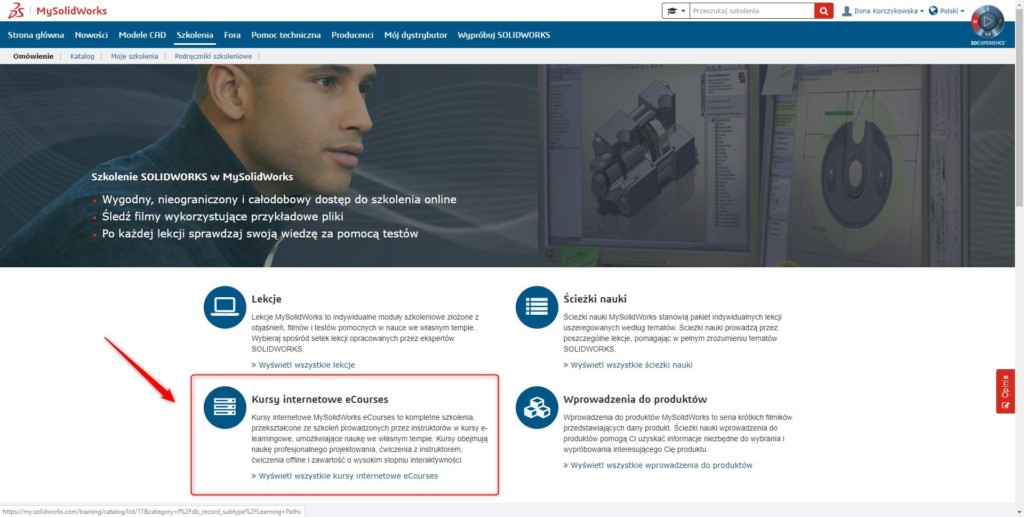Image resolution: width=1024 pixels, height=517 pixels.
Task: Open Pomoc techniczna in navigation
Action: (286, 35)
